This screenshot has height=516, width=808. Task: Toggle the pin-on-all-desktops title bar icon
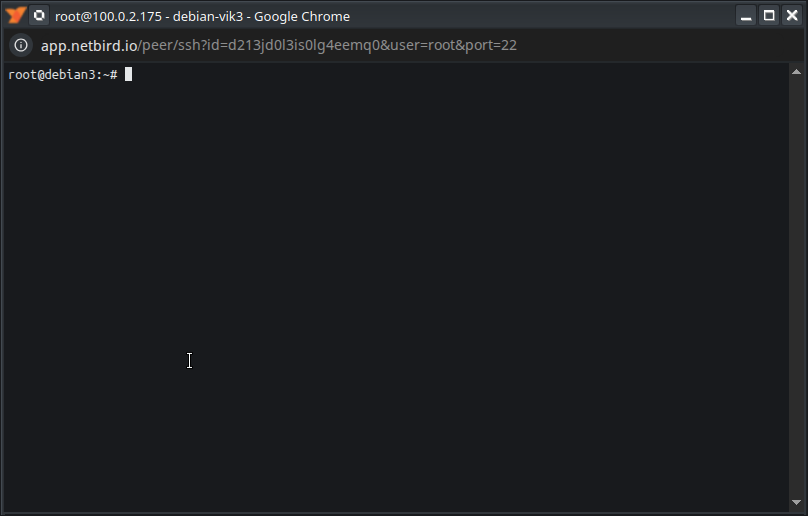click(x=39, y=15)
